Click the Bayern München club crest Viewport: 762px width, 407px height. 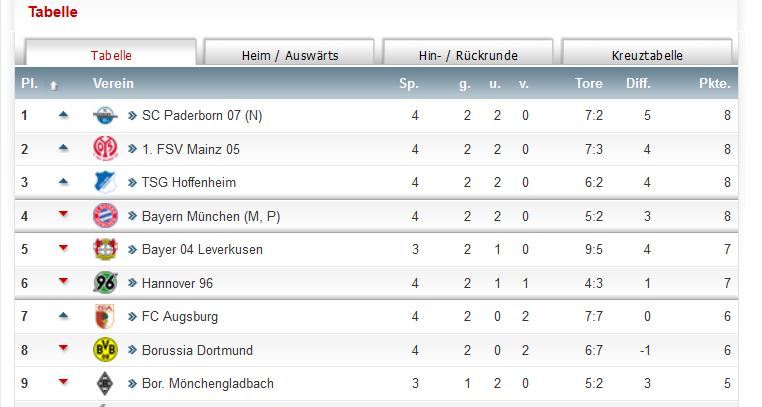105,216
